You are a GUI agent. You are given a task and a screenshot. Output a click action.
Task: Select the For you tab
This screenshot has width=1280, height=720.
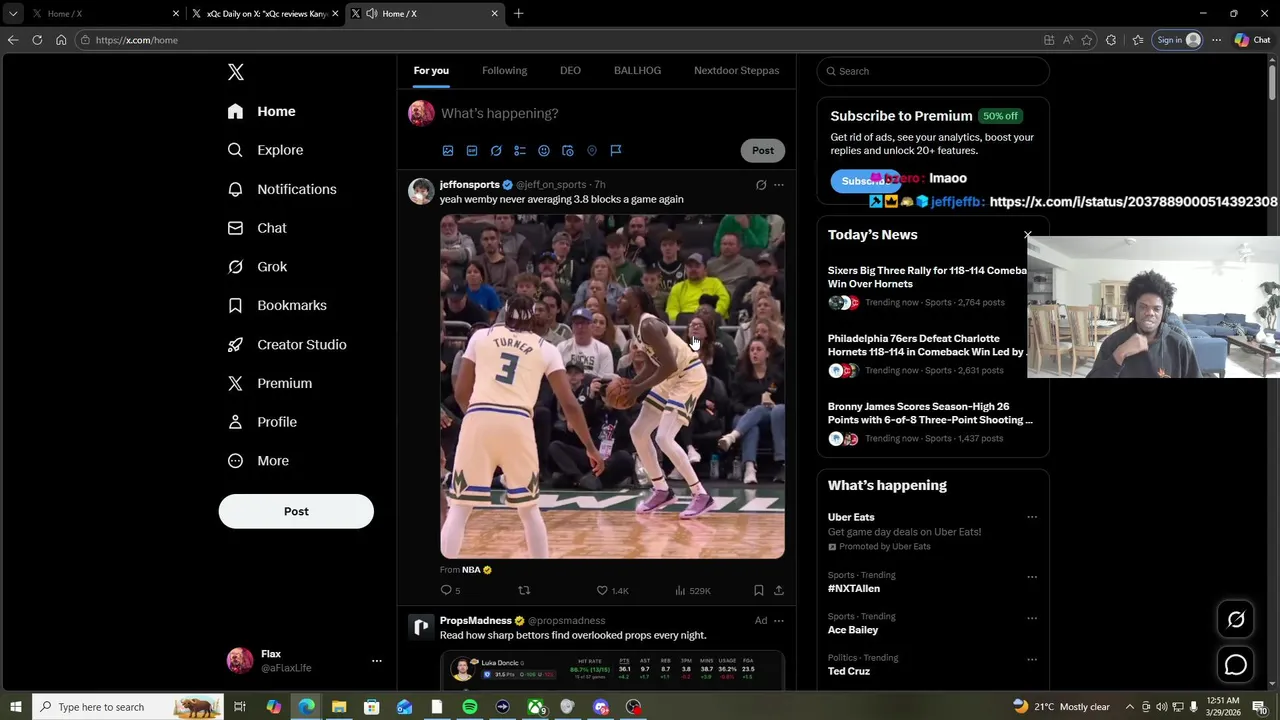click(431, 70)
